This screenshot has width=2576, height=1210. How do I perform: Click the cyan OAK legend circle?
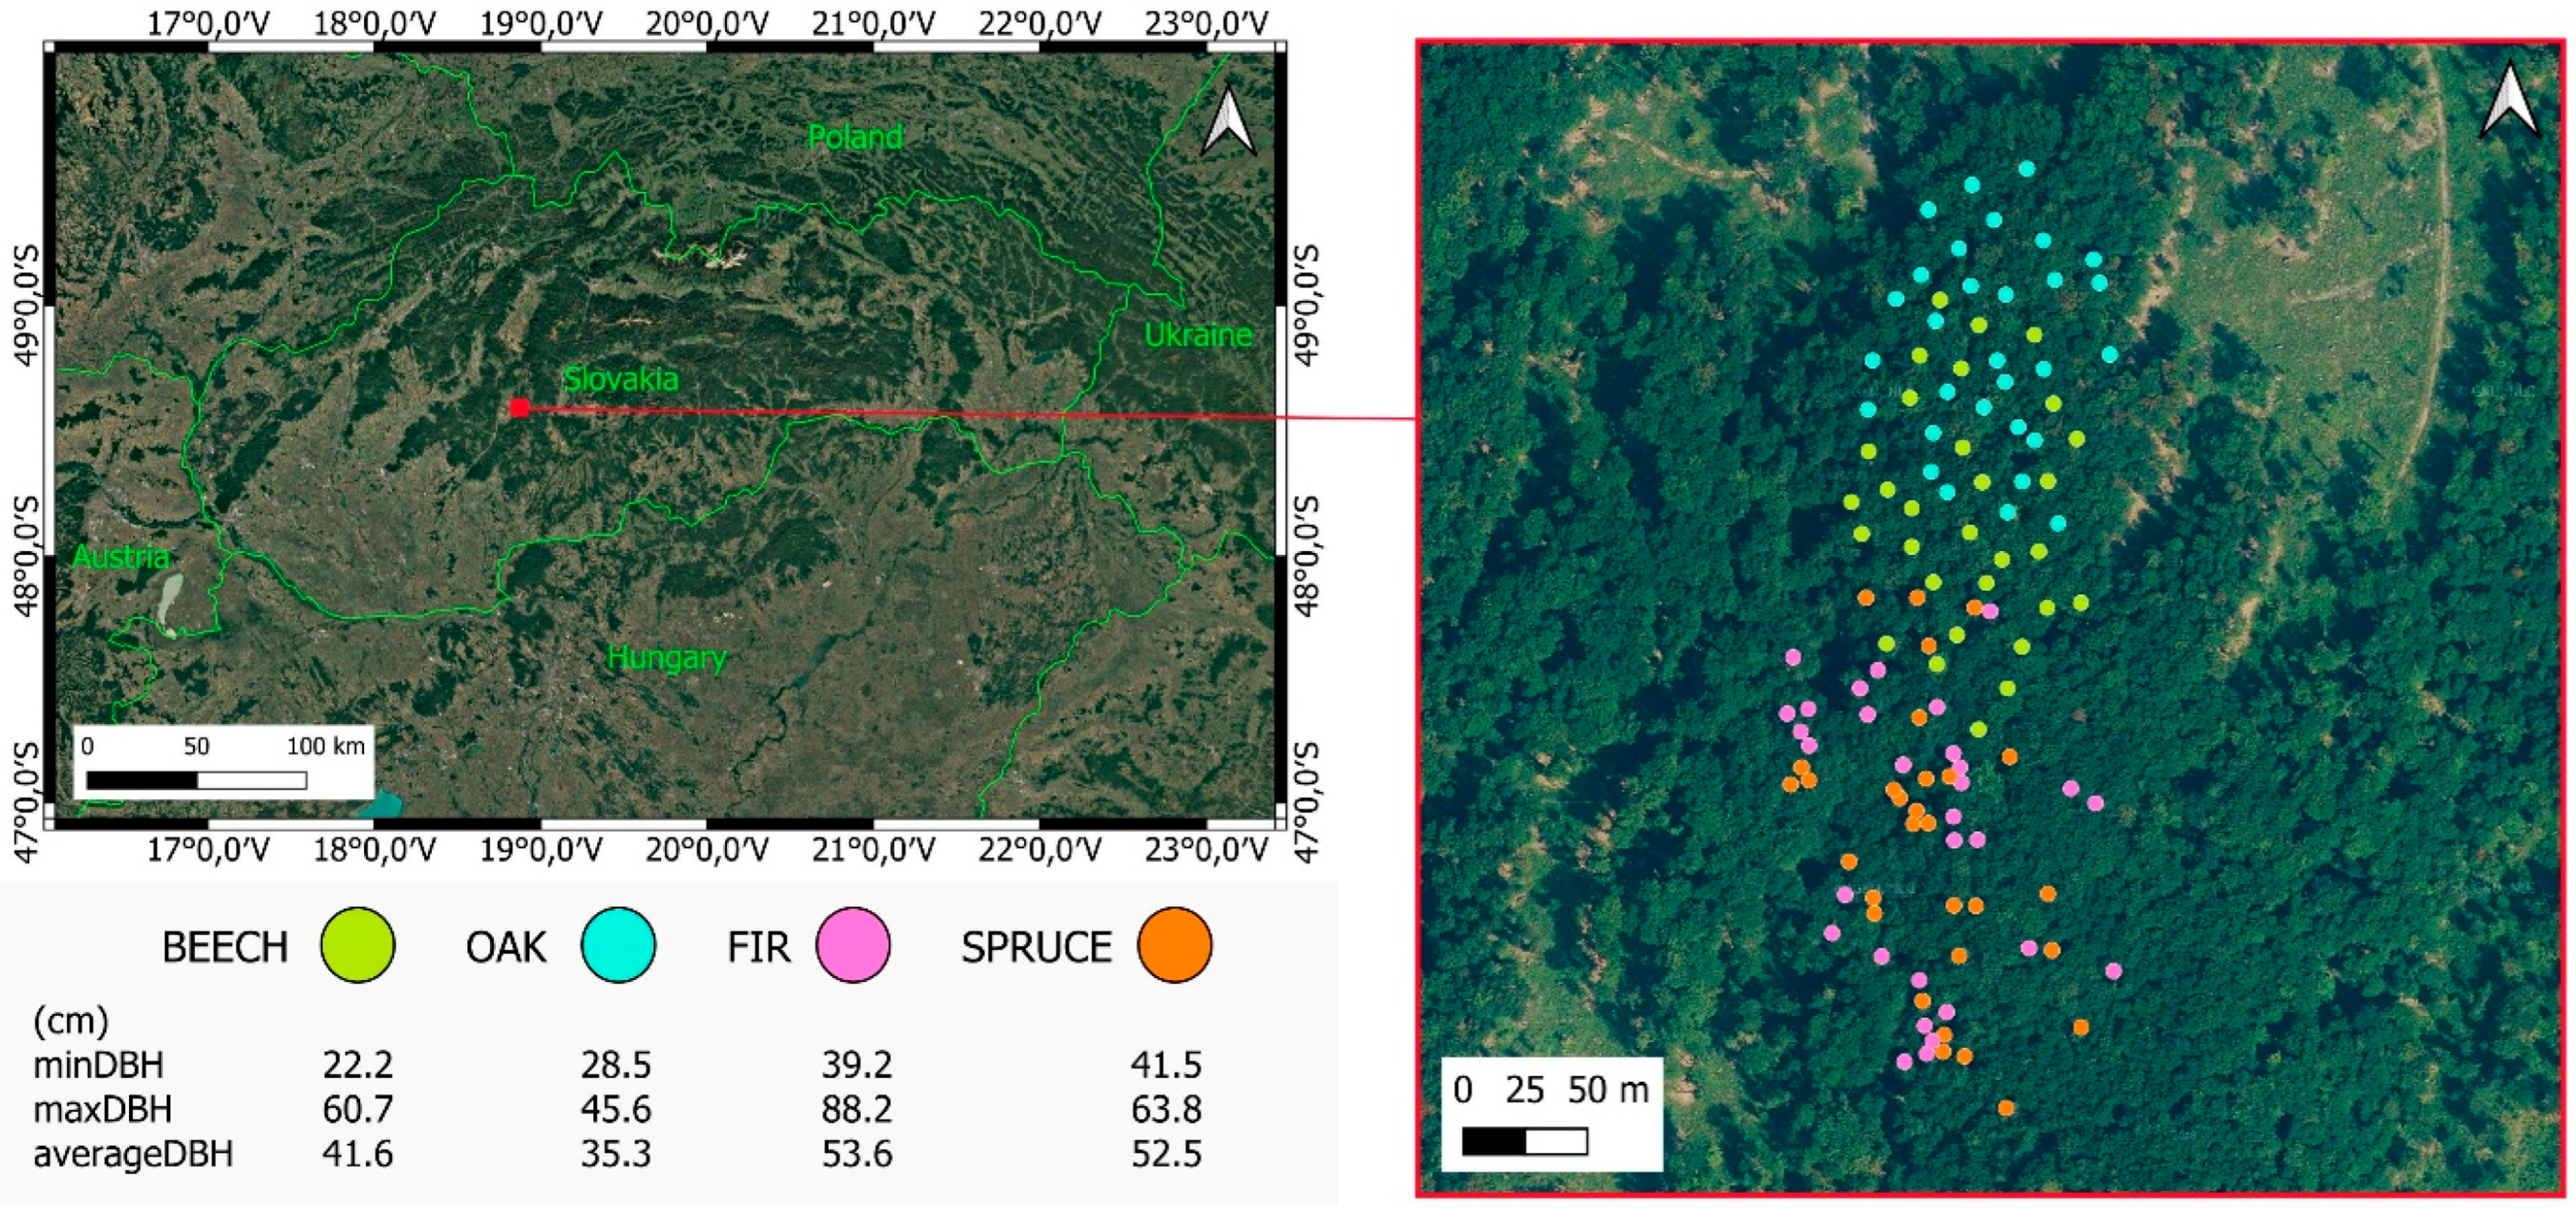(x=618, y=945)
